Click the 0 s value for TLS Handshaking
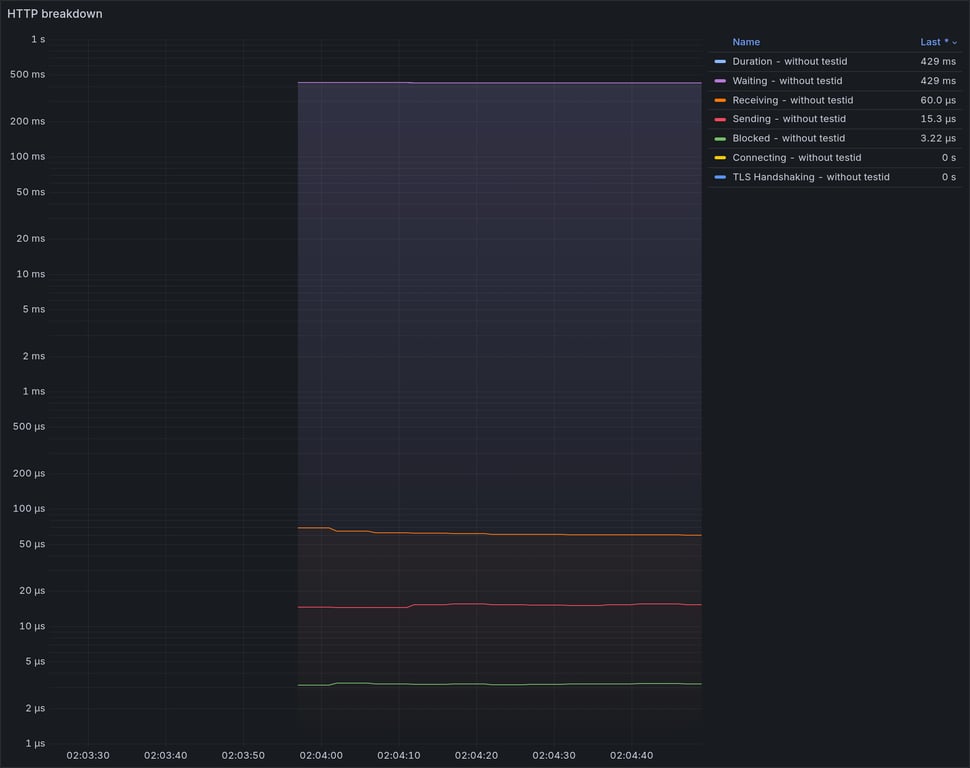The image size is (970, 768). [949, 177]
